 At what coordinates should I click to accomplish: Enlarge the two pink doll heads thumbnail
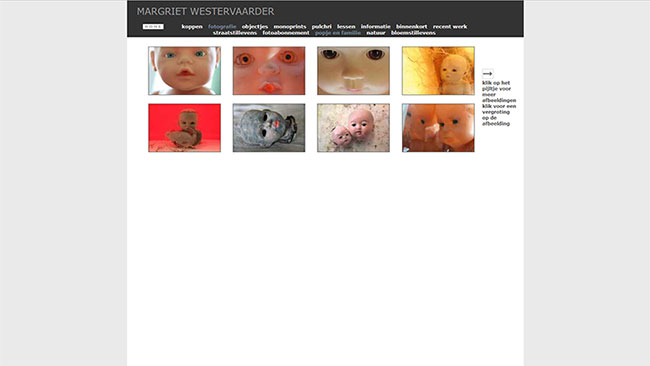(354, 128)
